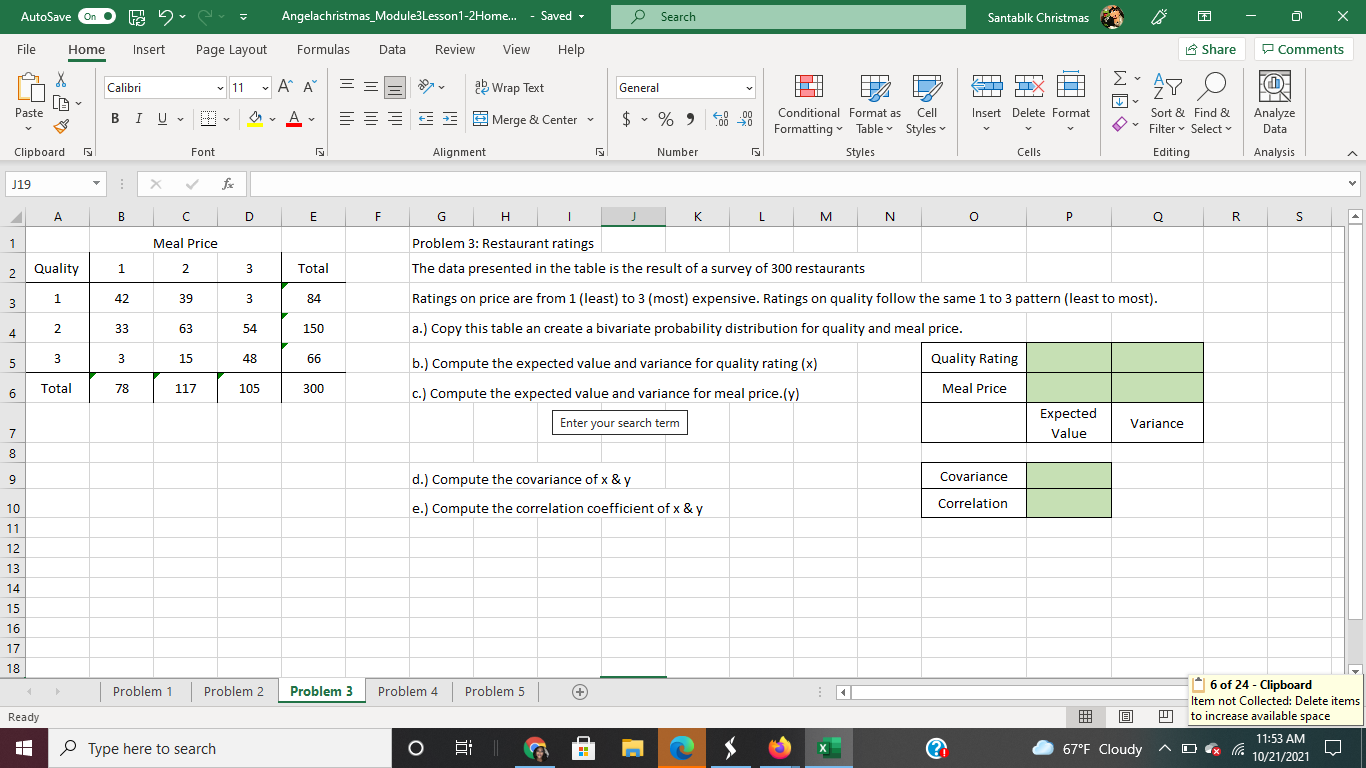
Task: Toggle the AutoSave switch
Action: click(x=96, y=17)
